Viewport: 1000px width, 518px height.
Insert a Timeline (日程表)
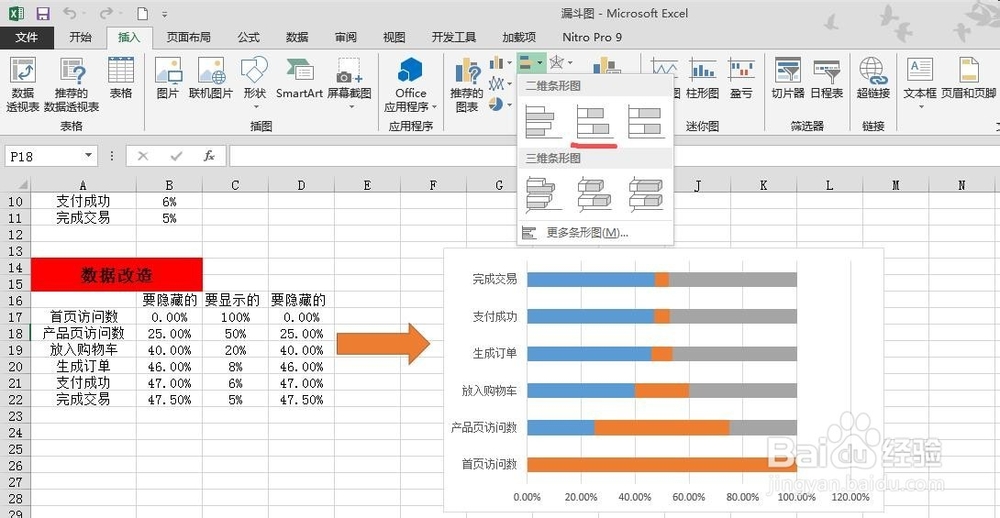(x=827, y=78)
